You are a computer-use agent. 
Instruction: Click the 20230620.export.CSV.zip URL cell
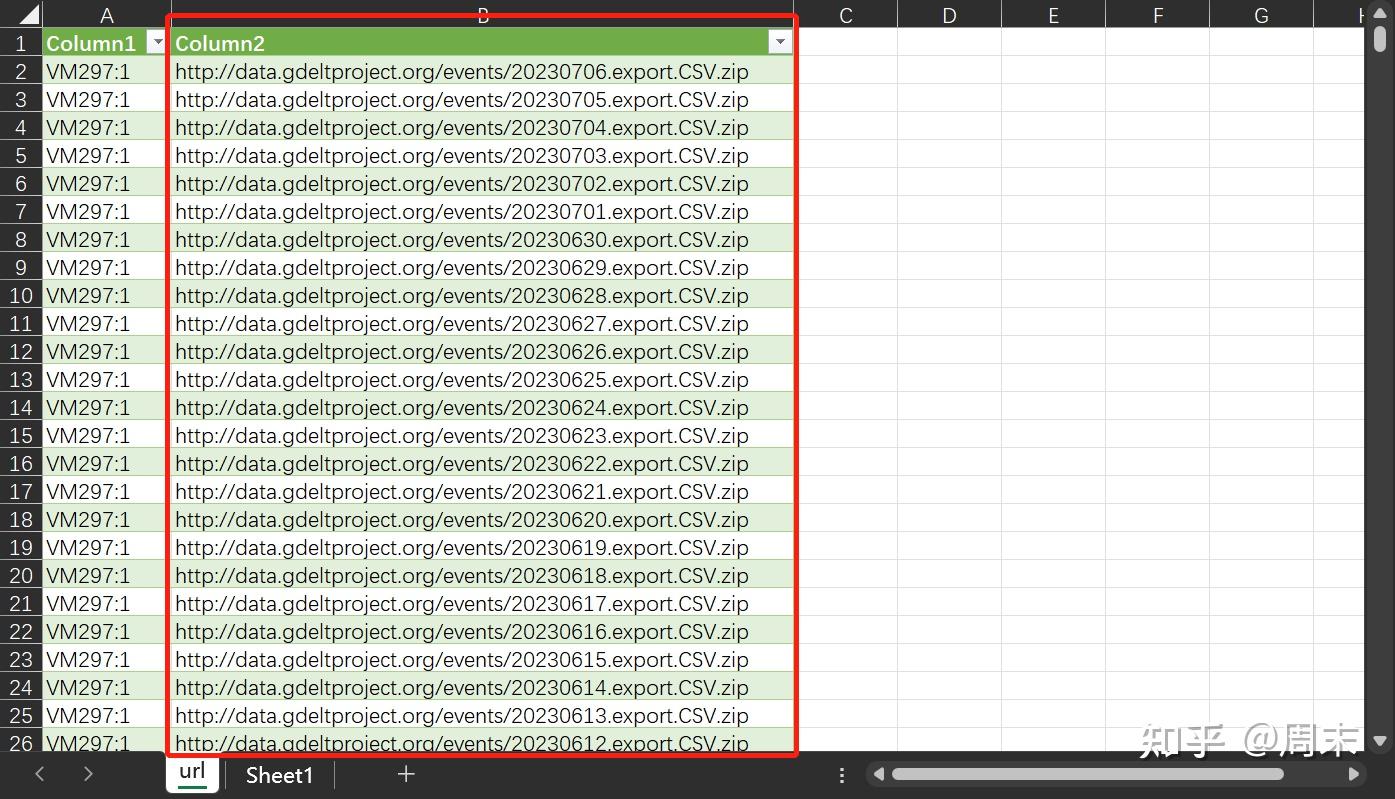[483, 519]
